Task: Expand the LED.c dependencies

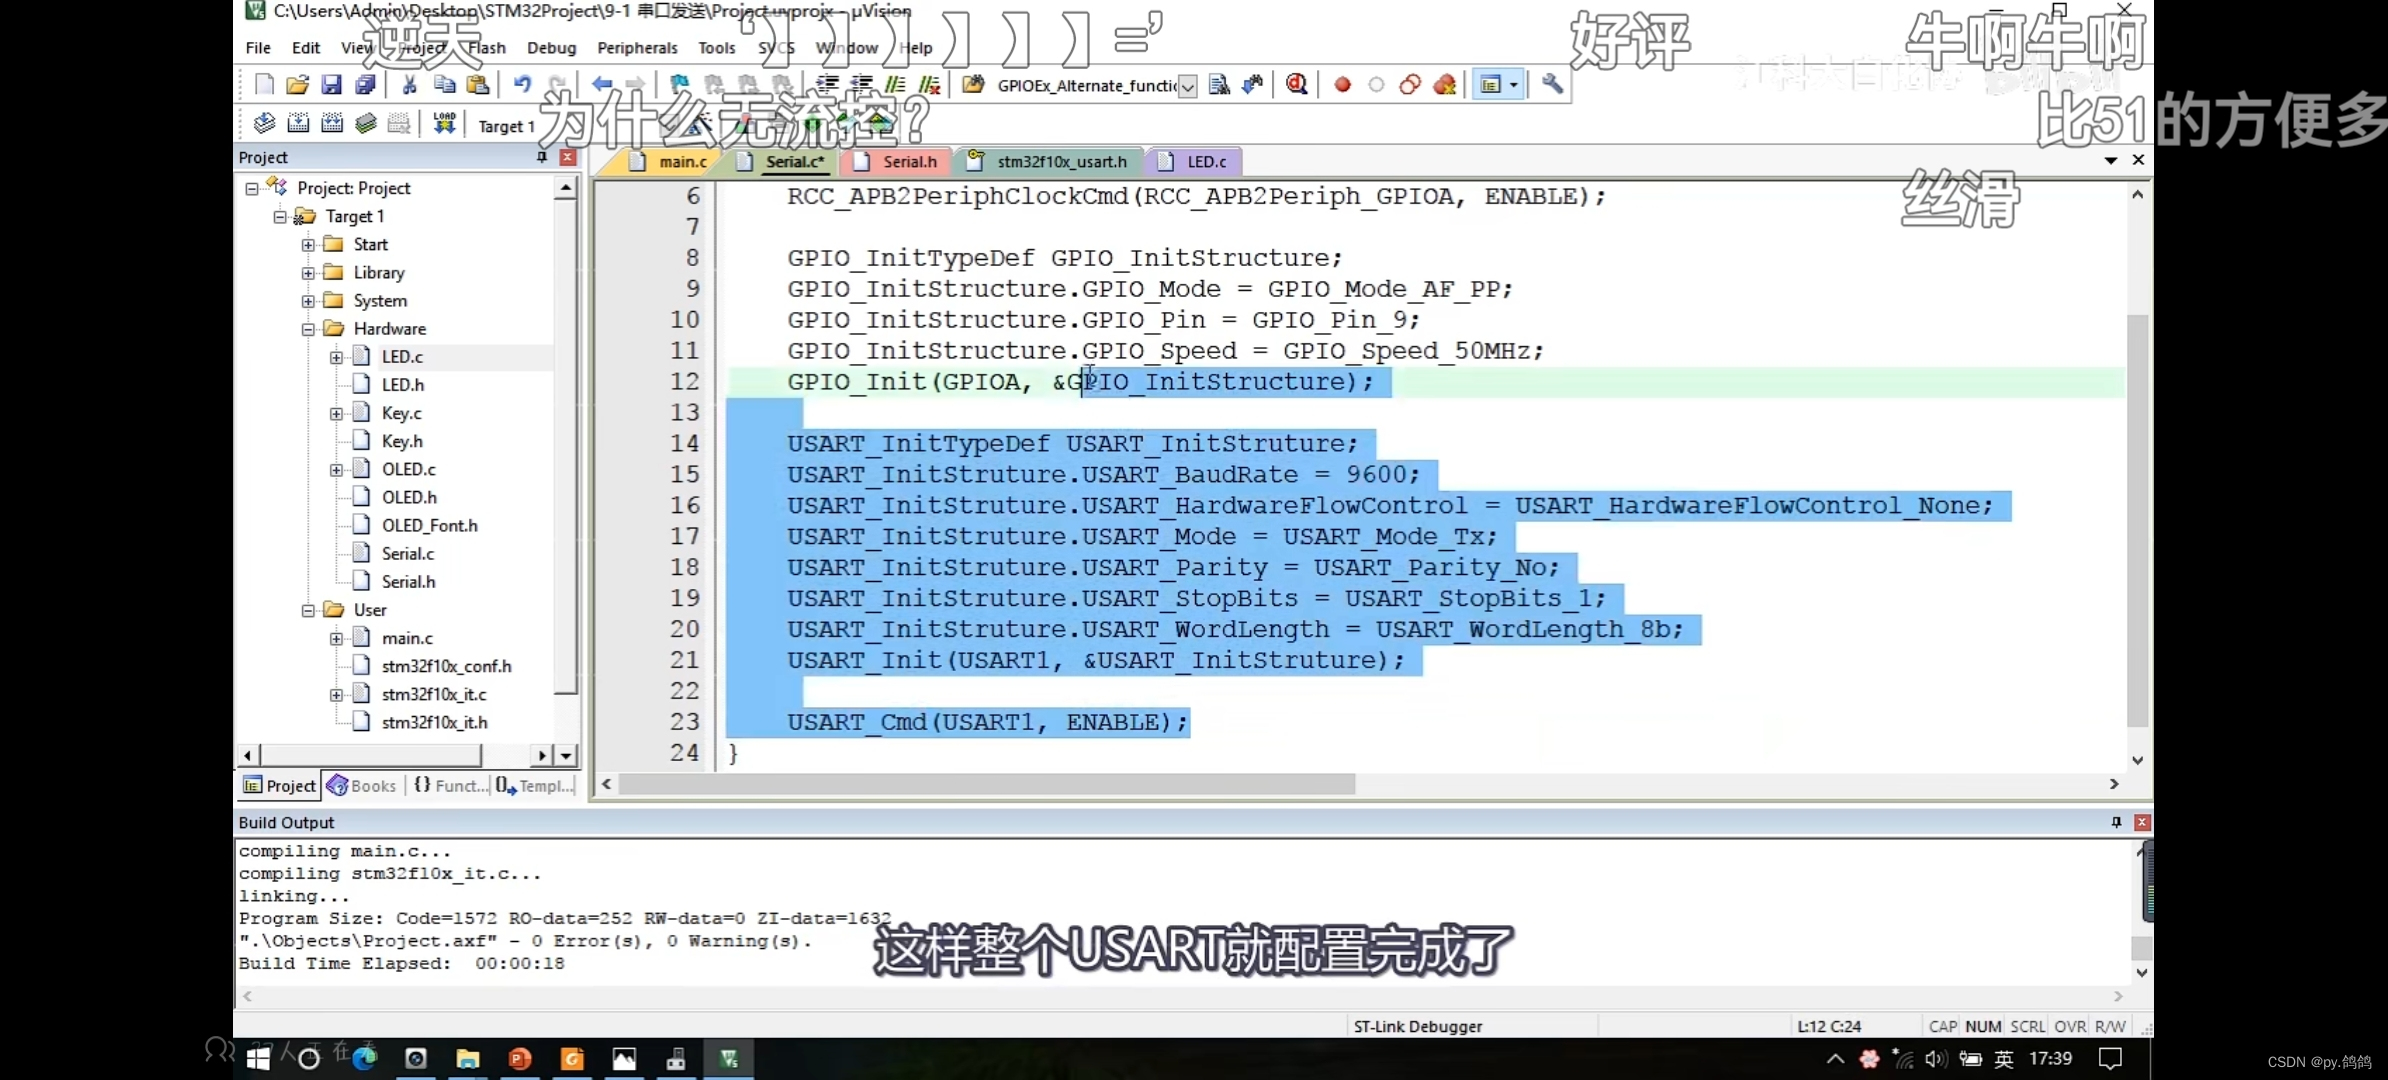Action: 336,356
